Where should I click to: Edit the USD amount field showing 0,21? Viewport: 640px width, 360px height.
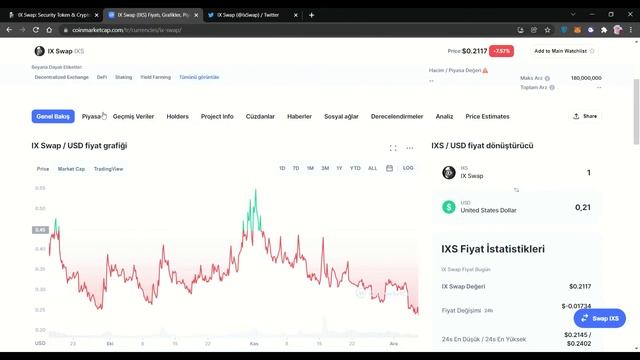tap(582, 207)
